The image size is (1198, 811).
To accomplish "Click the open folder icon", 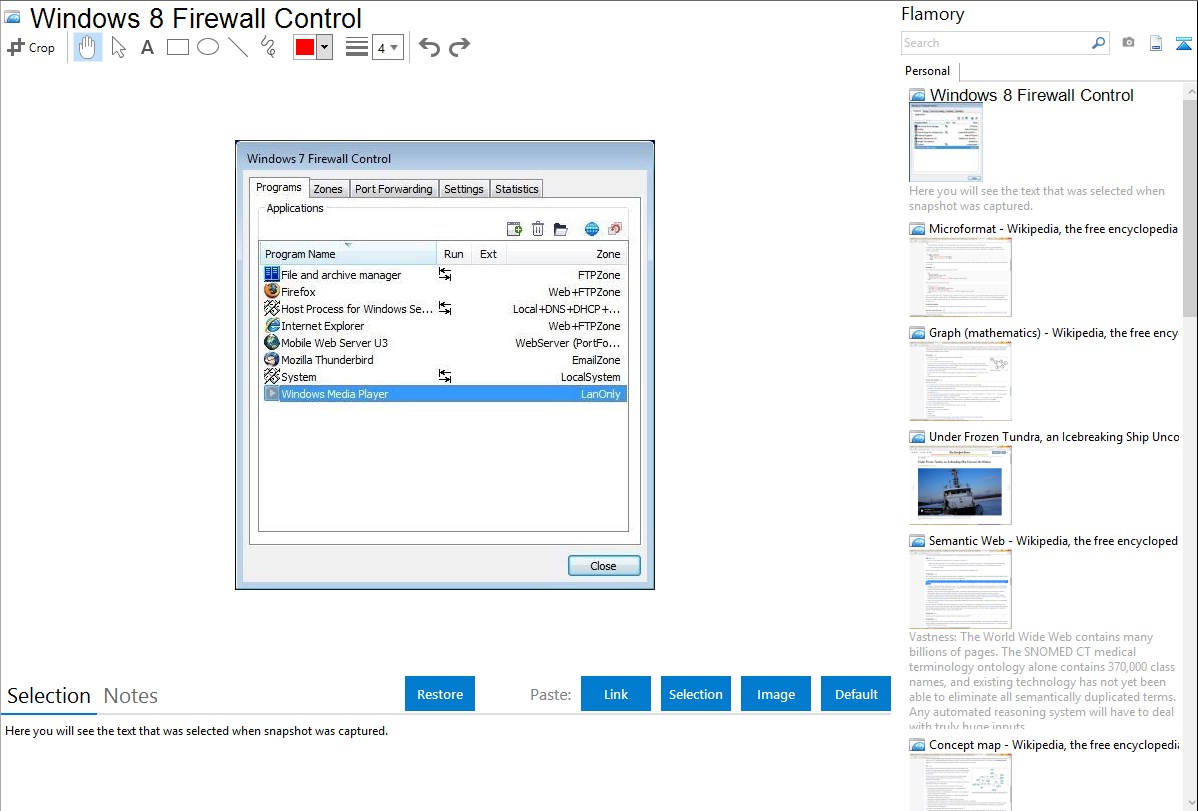I will [561, 229].
